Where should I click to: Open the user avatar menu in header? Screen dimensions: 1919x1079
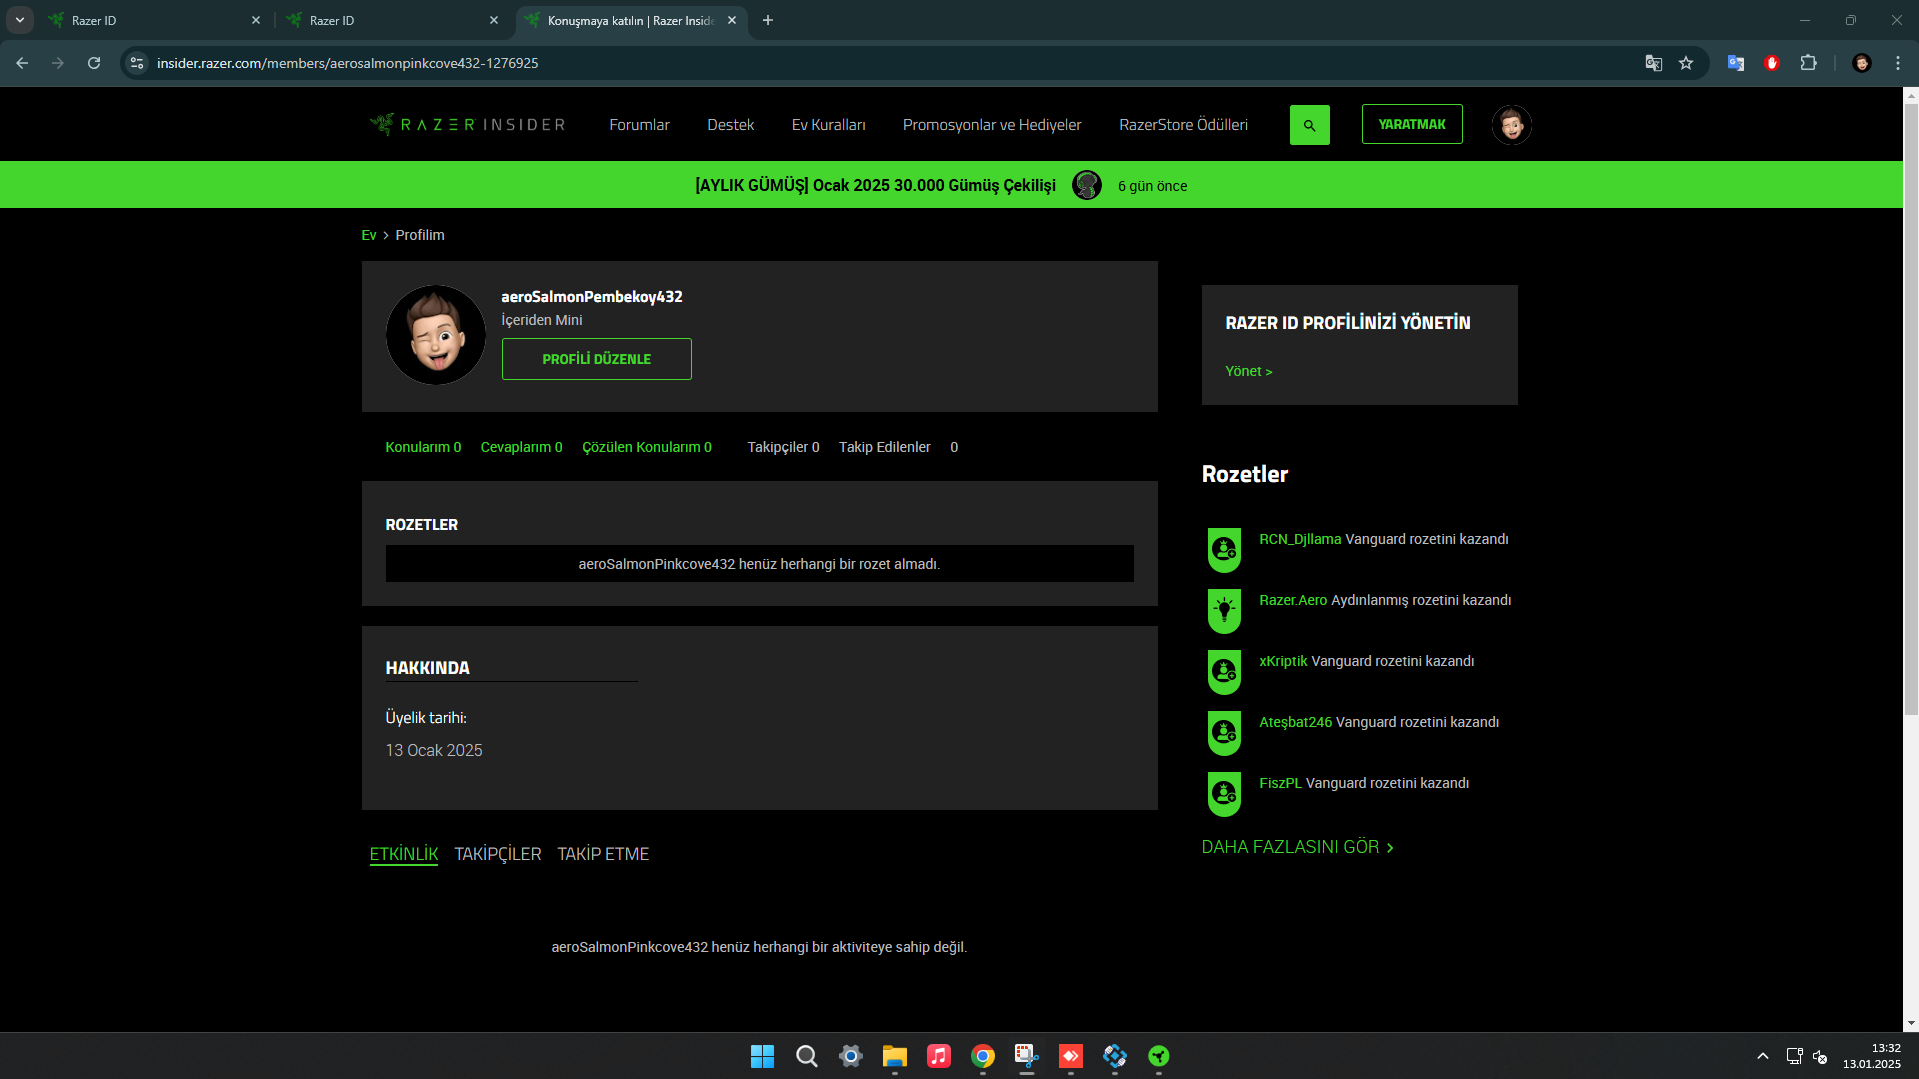[x=1511, y=125]
